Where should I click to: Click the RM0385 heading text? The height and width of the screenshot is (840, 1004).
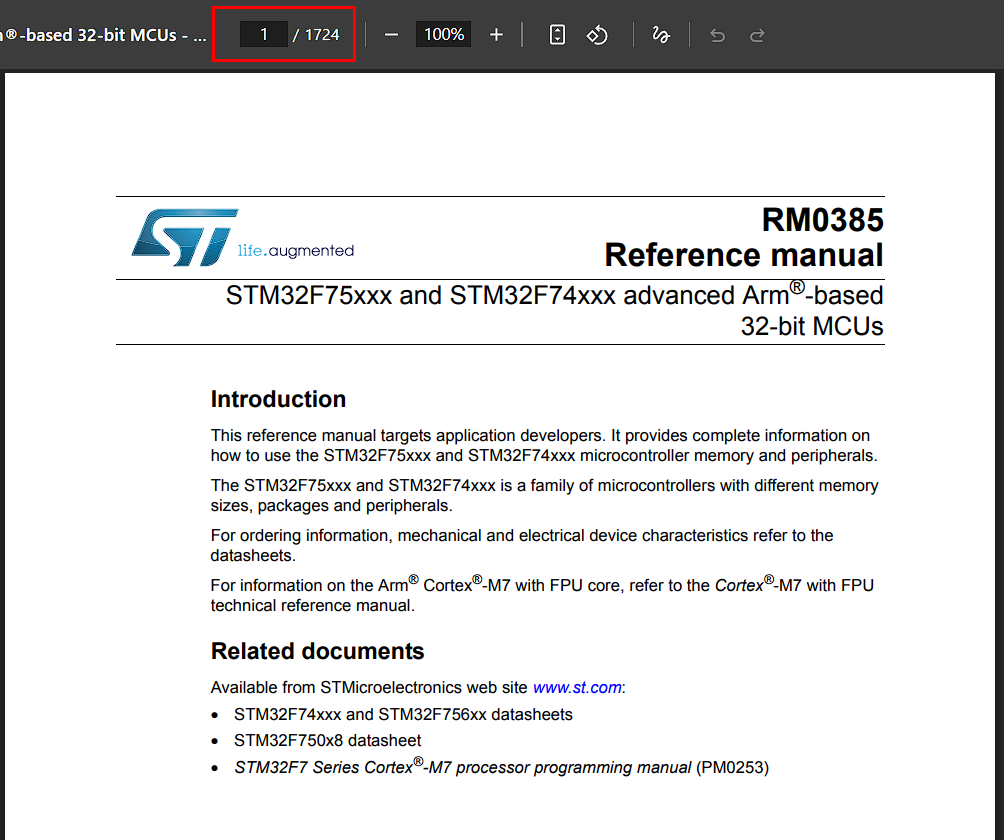(822, 220)
